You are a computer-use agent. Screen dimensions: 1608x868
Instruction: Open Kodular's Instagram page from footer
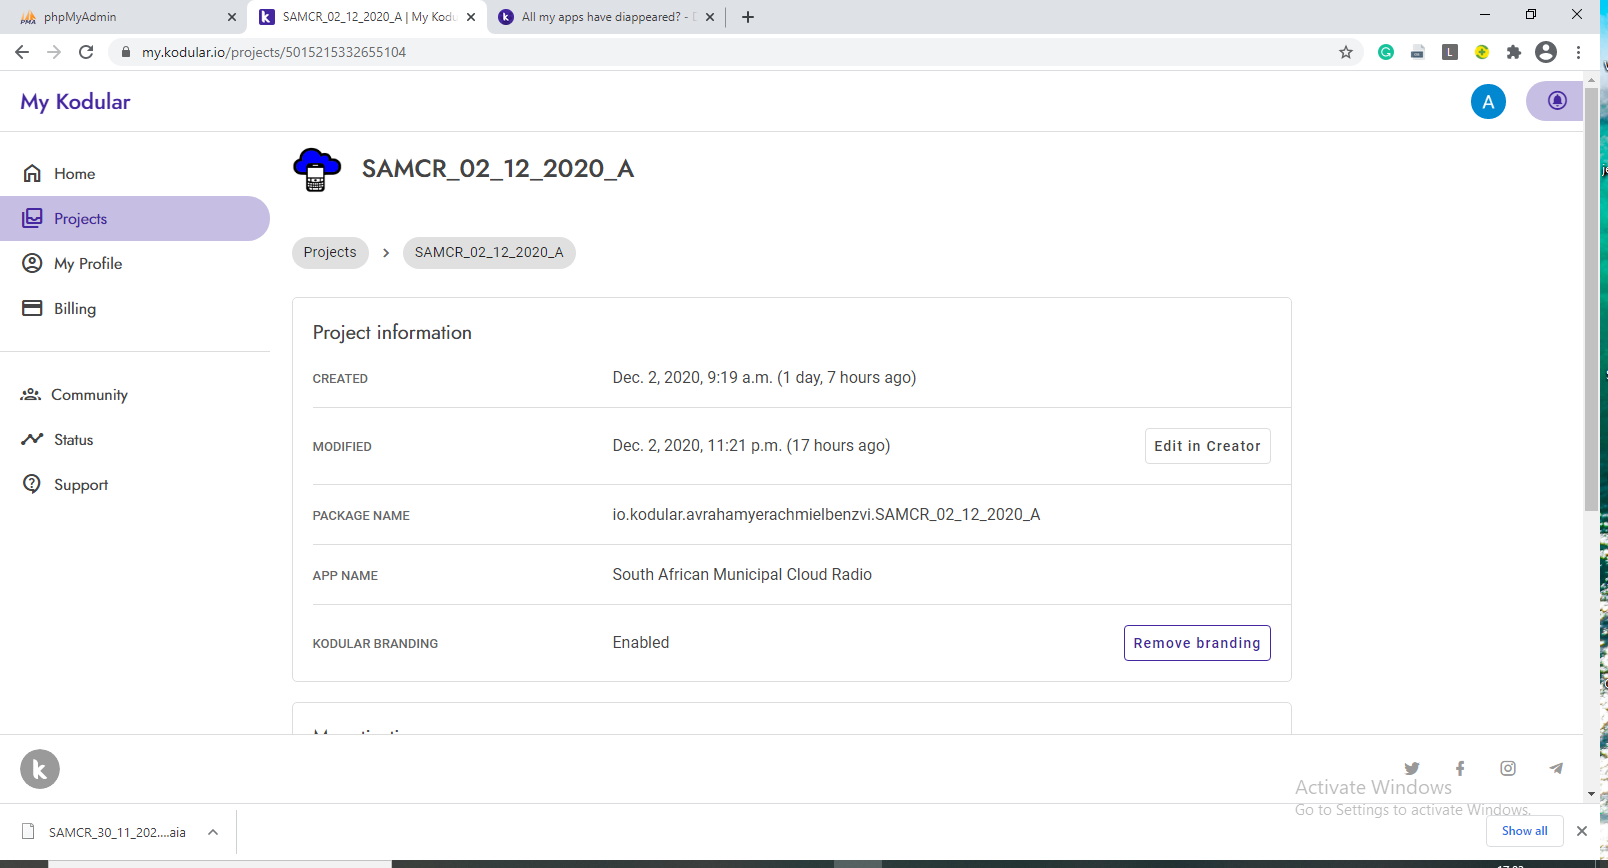coord(1508,768)
